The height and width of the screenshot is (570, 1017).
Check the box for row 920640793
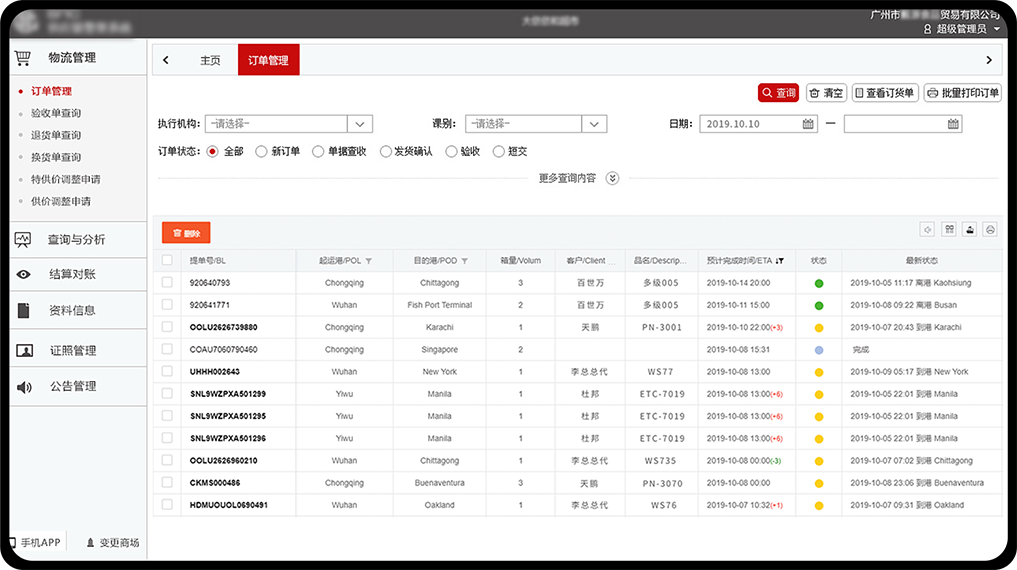coord(167,283)
